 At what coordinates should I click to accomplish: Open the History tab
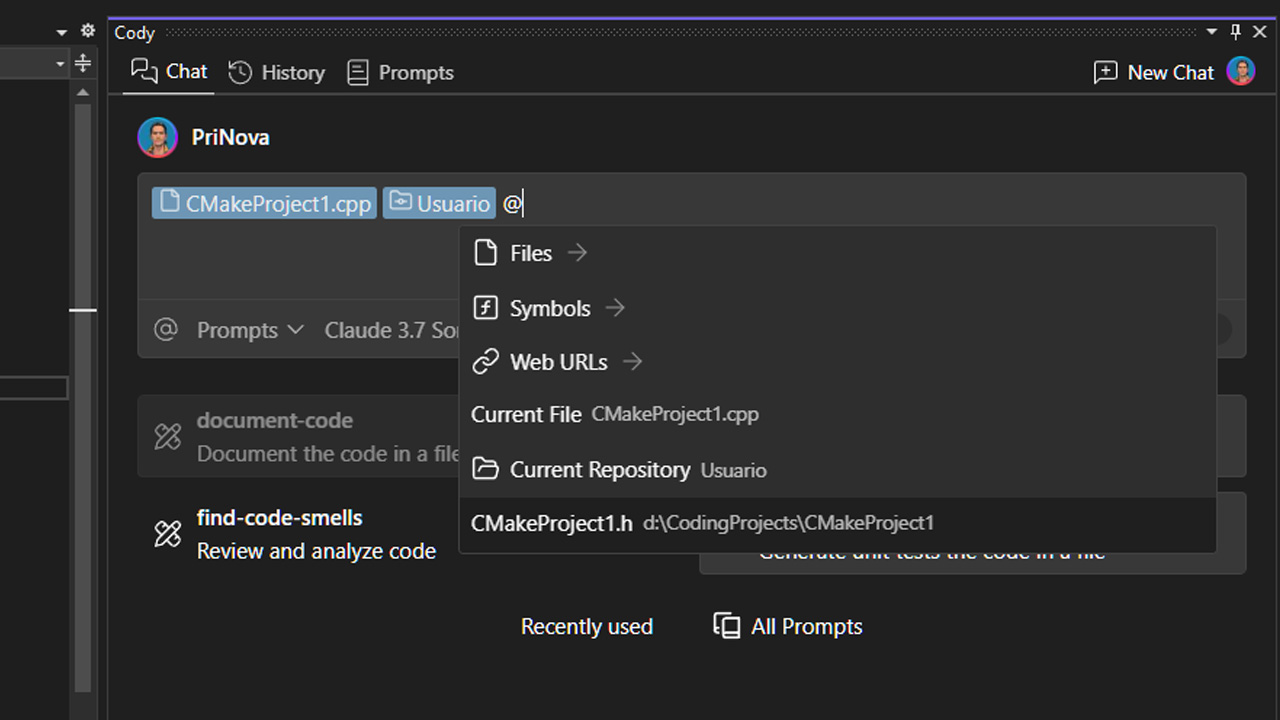click(x=276, y=72)
